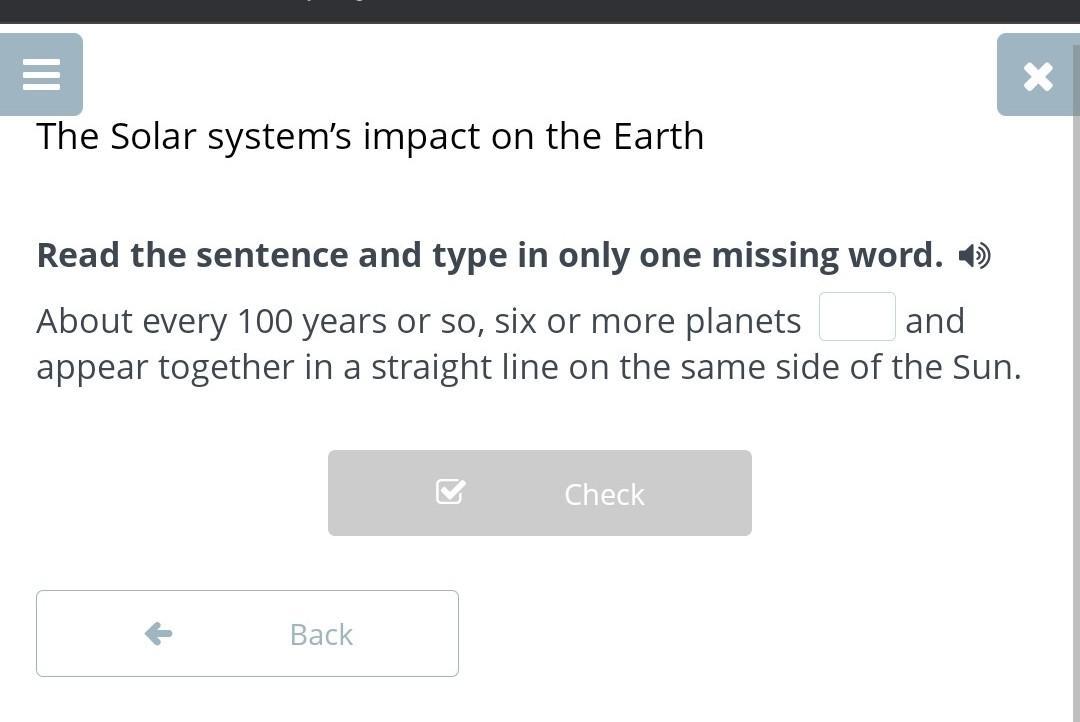Screen dimensions: 1080x722
Task: Click the missing word input box
Action: (x=857, y=317)
